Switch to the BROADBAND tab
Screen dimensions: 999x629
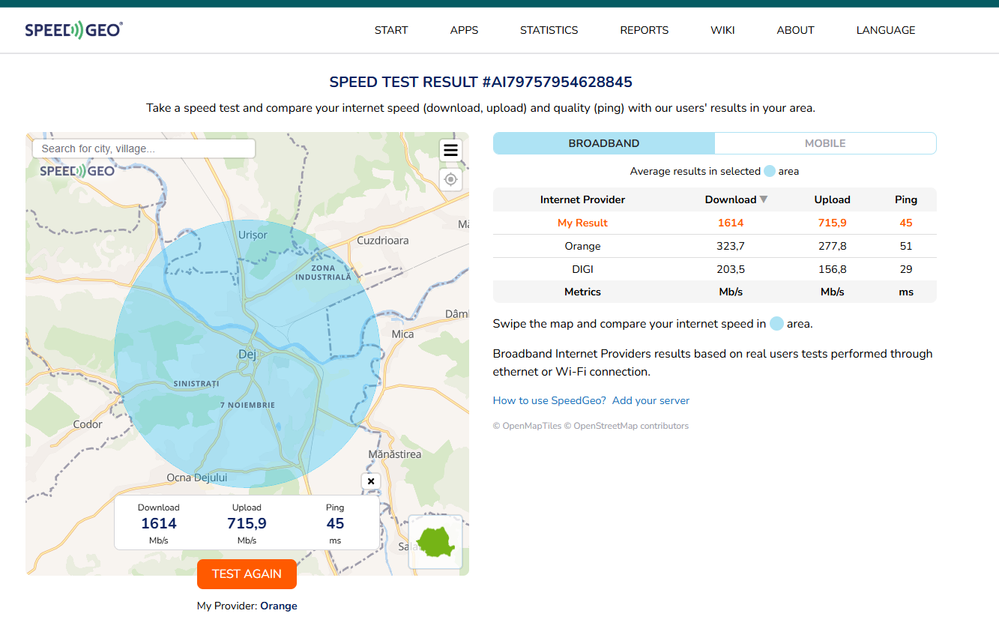coord(604,143)
